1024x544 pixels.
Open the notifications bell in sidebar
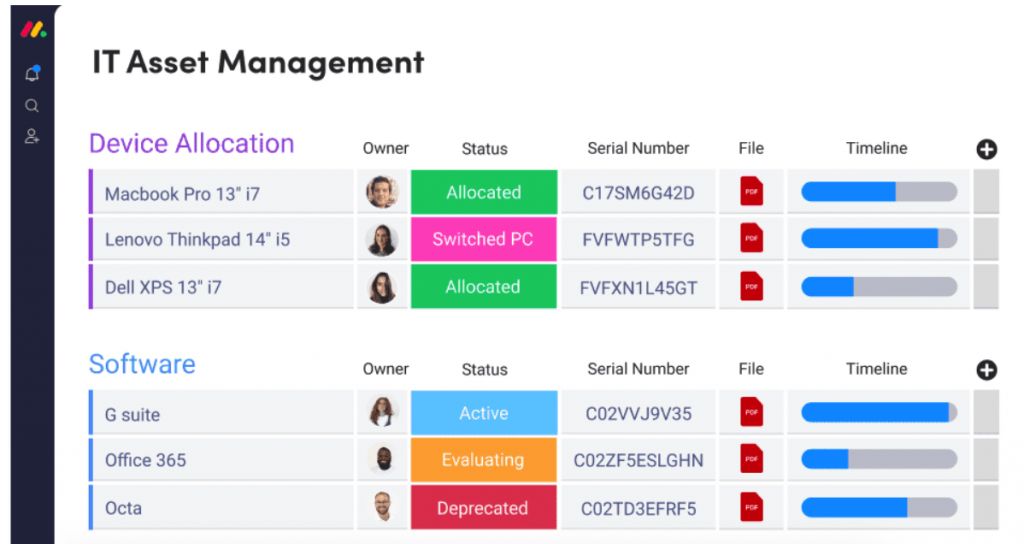point(32,74)
